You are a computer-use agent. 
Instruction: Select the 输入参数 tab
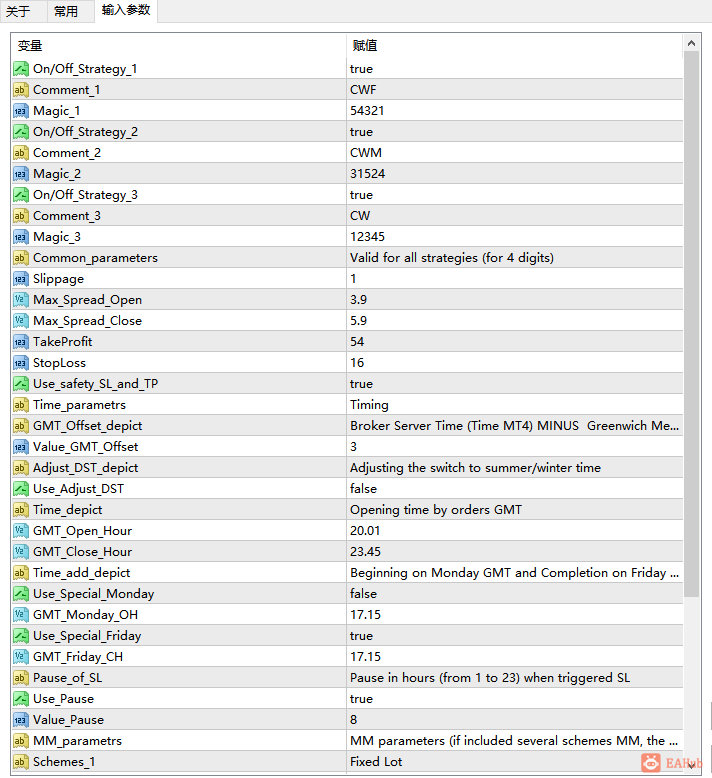point(126,10)
